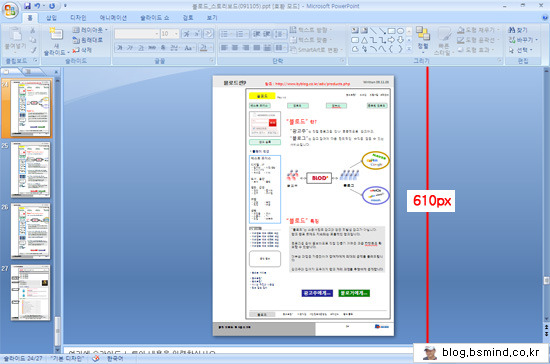This screenshot has width=550, height=364.
Task: Open the Office Button menu
Action: [x=10, y=10]
